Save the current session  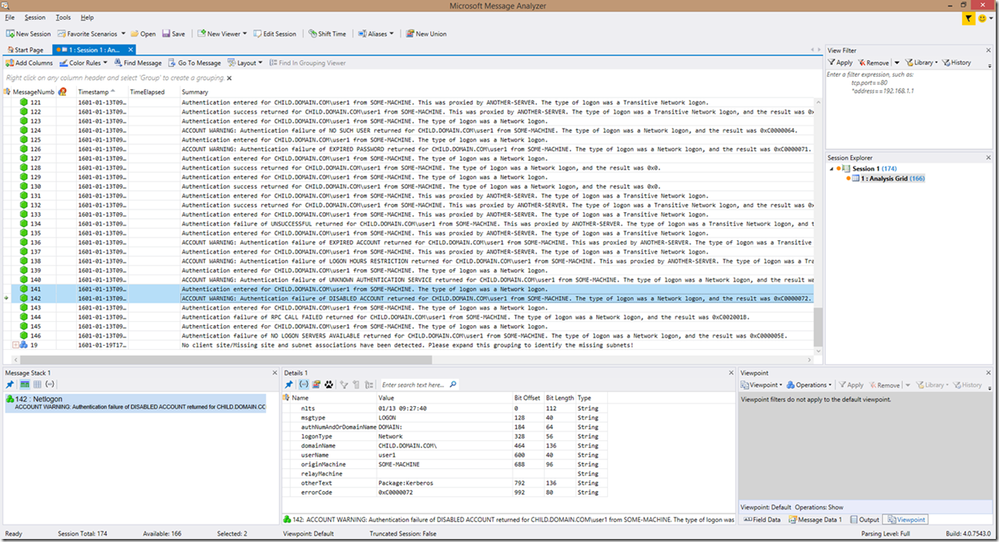coord(173,34)
